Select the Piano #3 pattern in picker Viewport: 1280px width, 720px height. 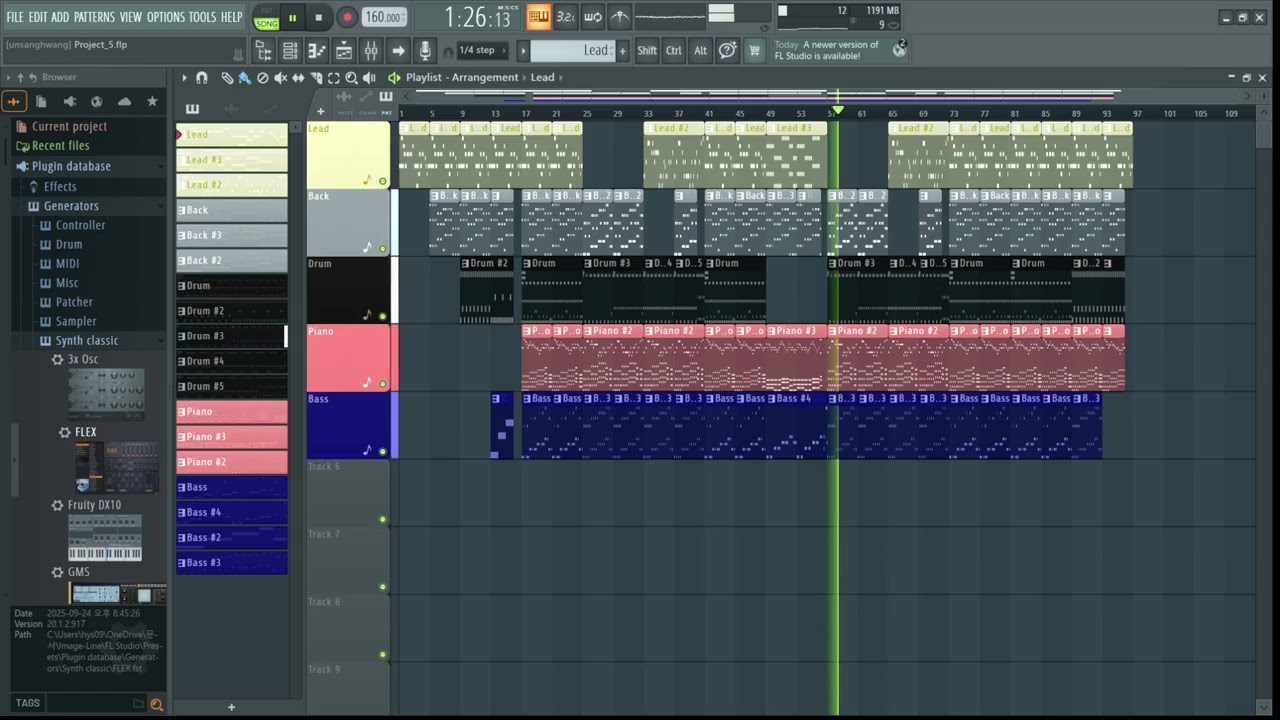click(232, 437)
